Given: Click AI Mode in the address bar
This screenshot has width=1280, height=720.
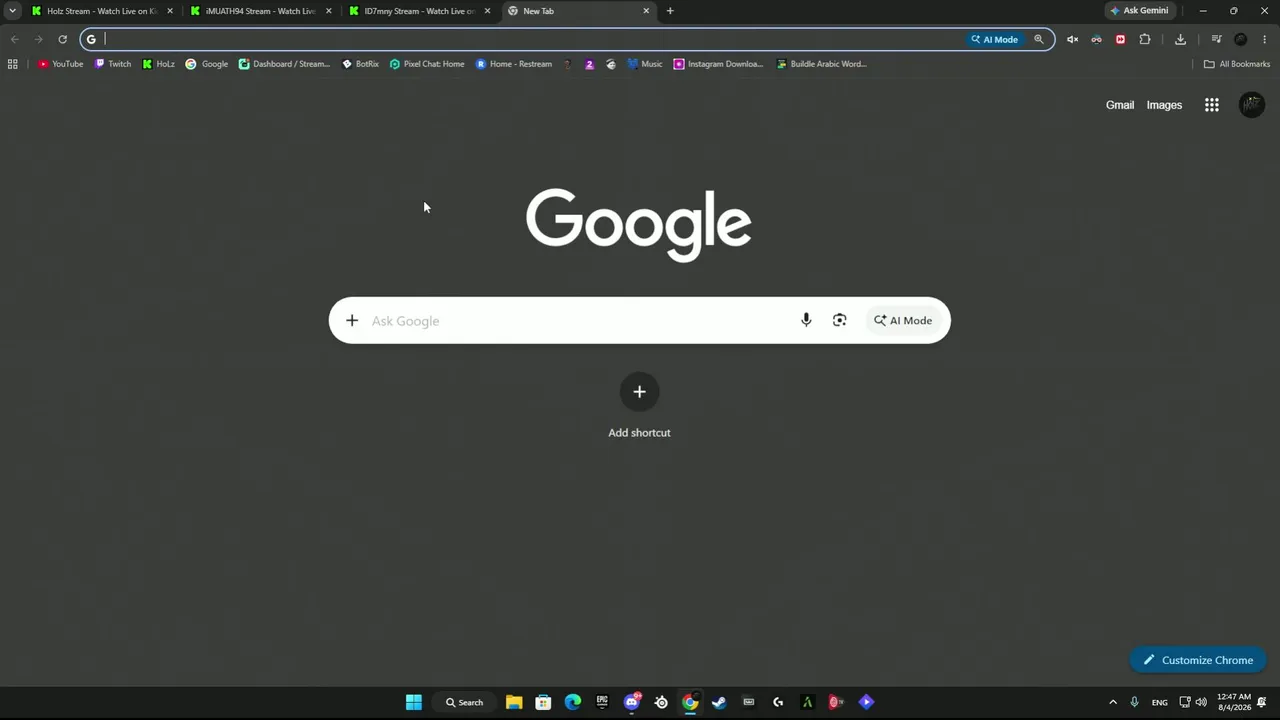Looking at the screenshot, I should 994,39.
